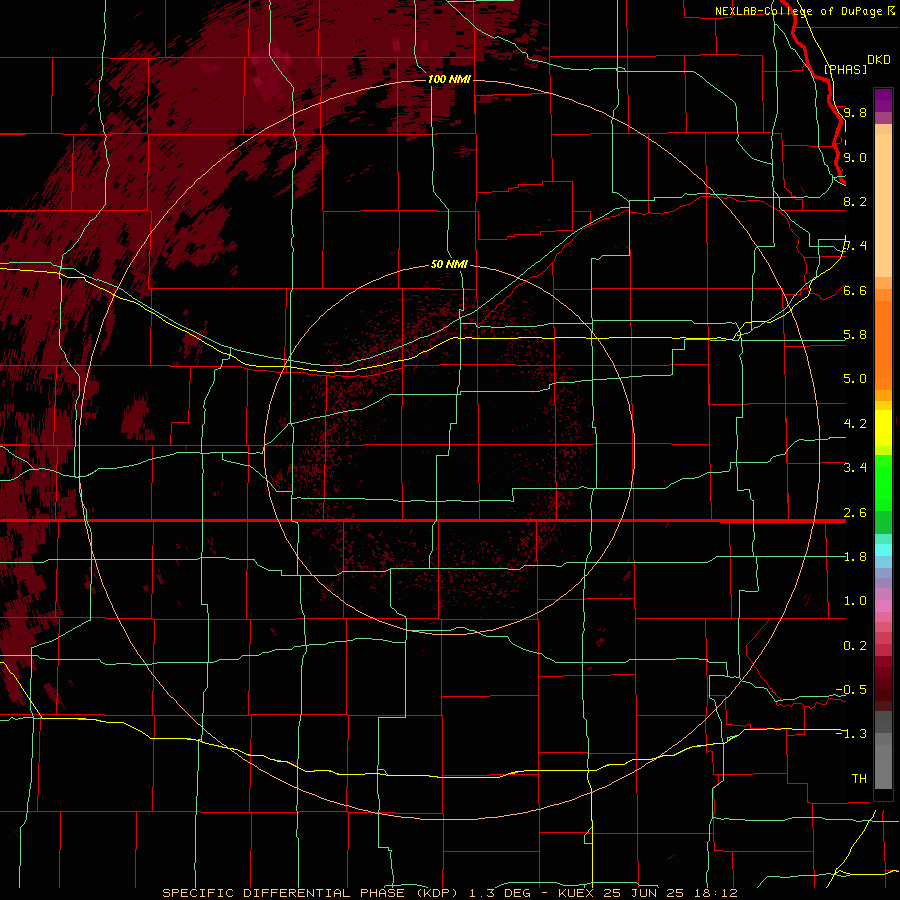Screen dimensions: 900x900
Task: Pick the purple top segment of color scale
Action: (x=883, y=100)
